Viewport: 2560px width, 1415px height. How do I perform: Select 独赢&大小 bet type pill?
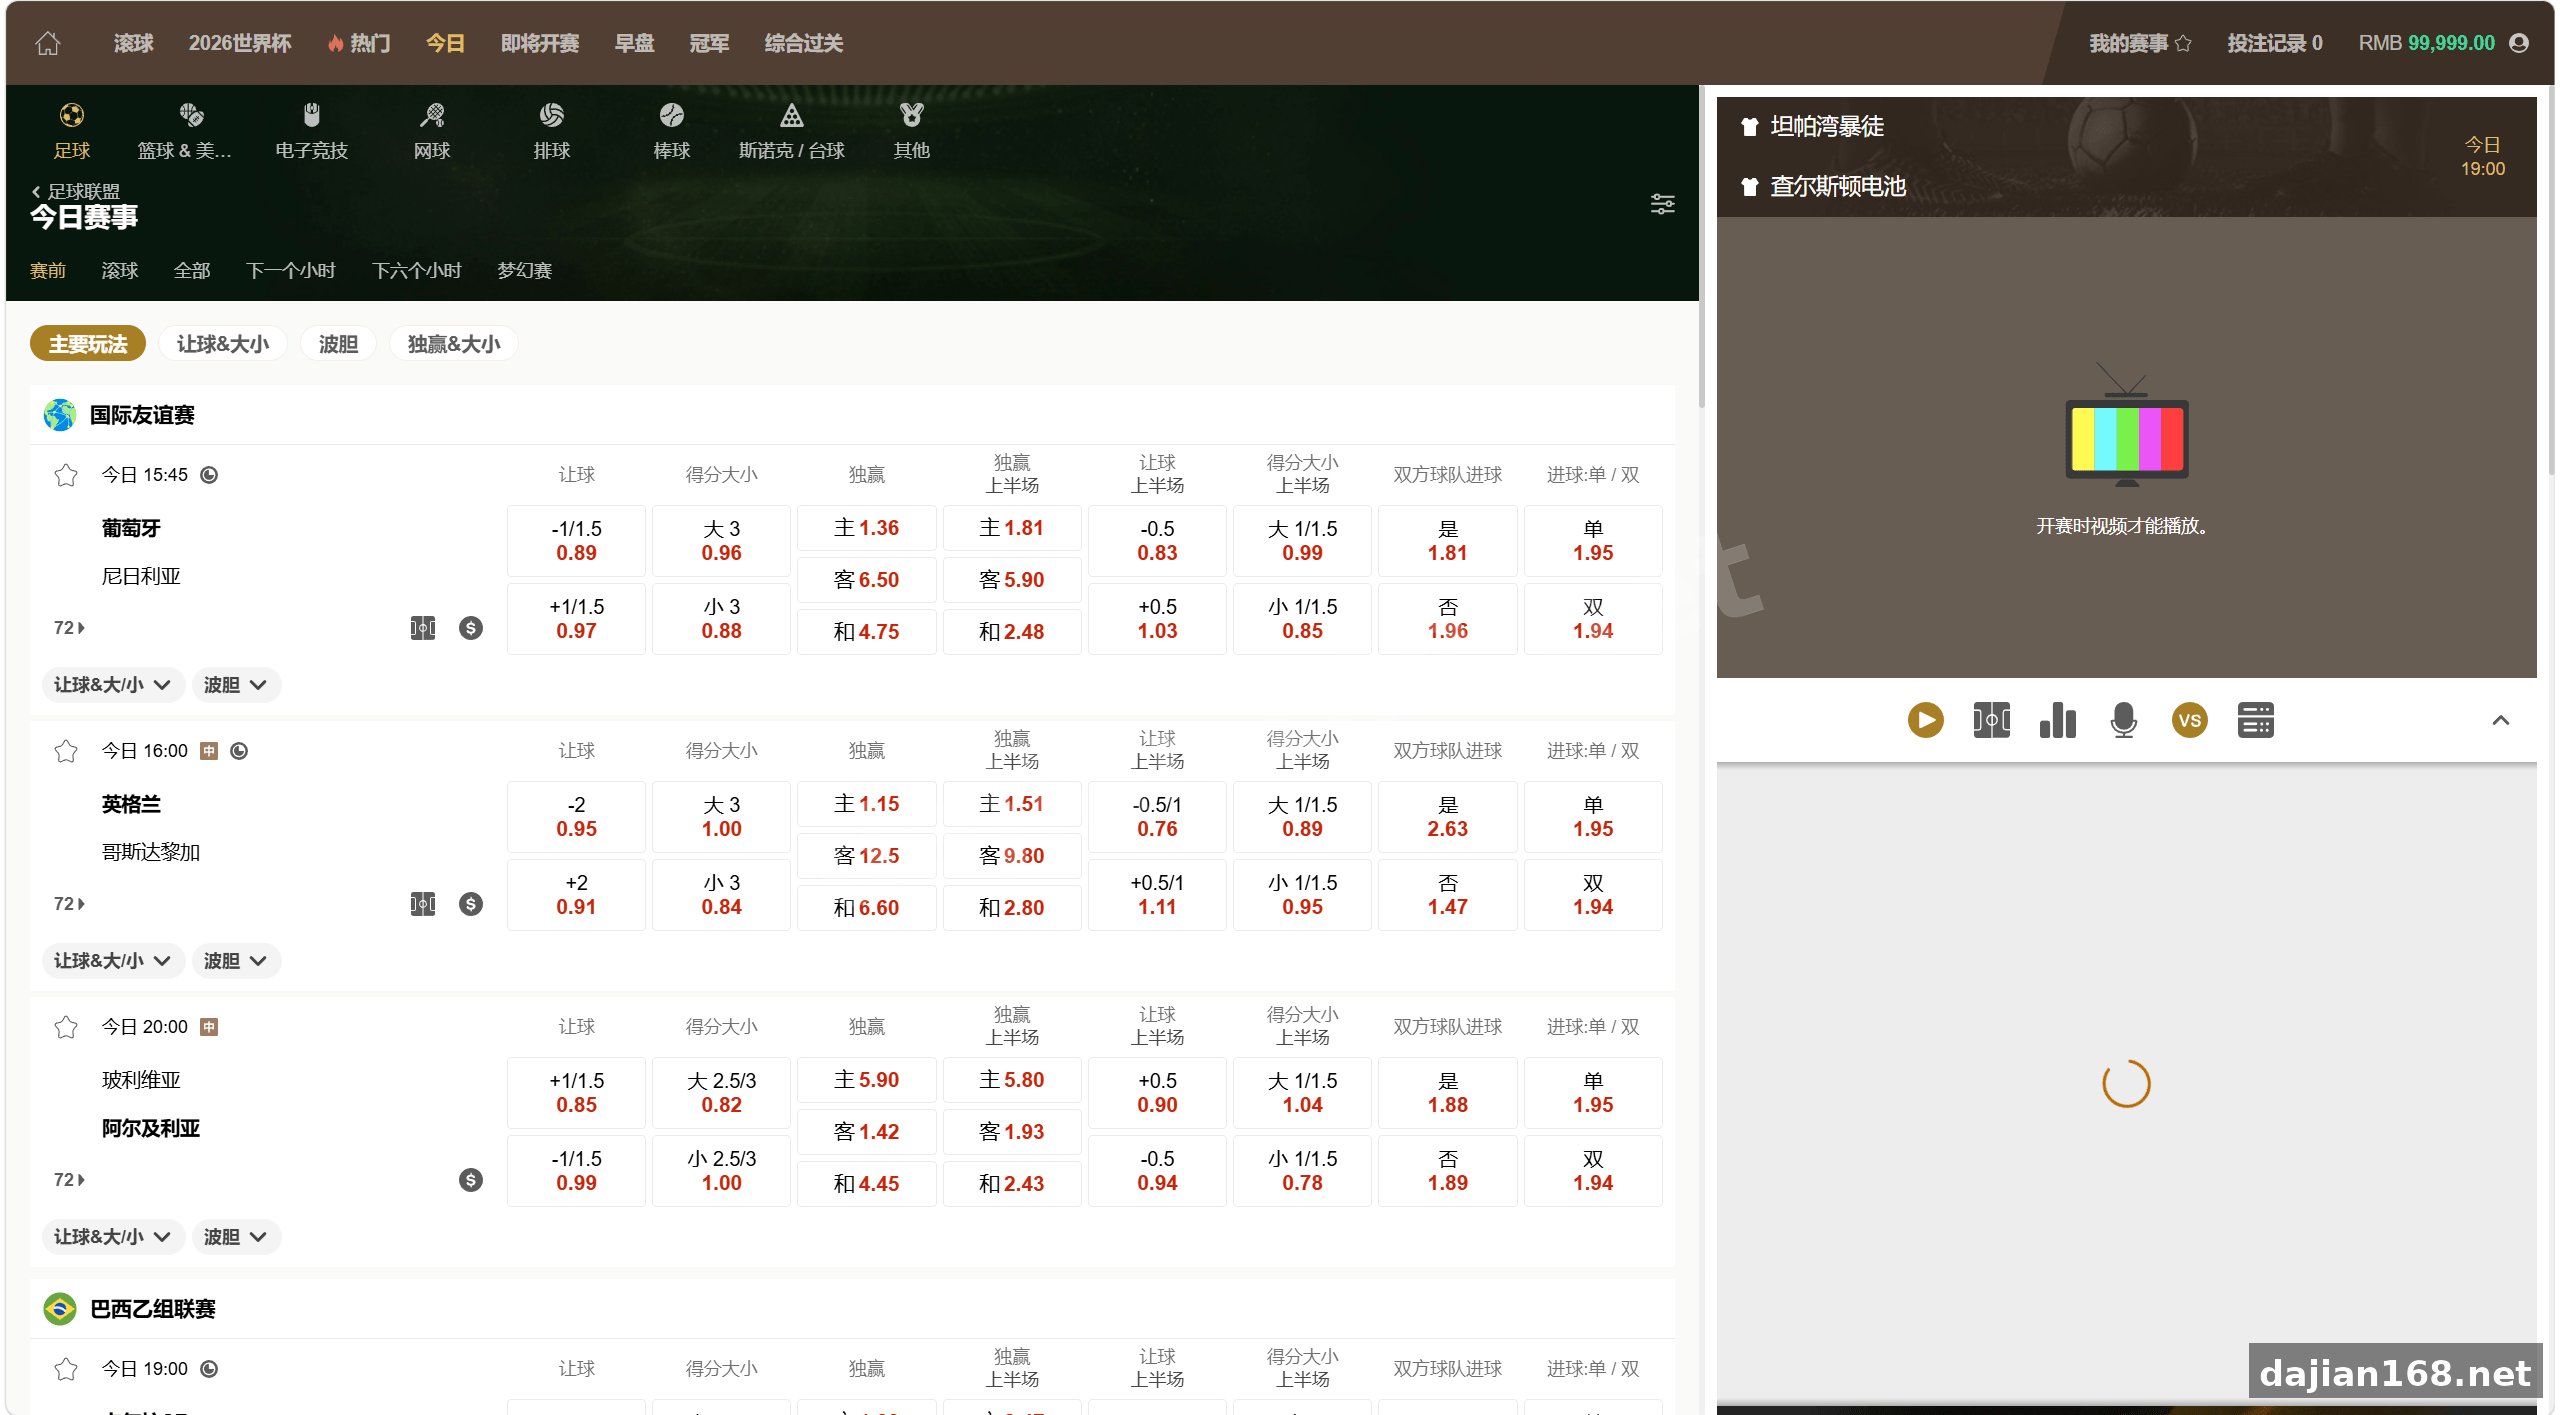(x=454, y=344)
